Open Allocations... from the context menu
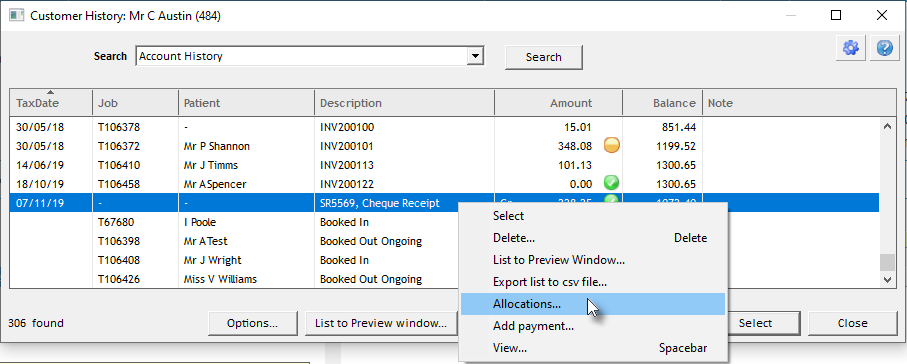Image resolution: width=907 pixels, height=364 pixels. (593, 304)
